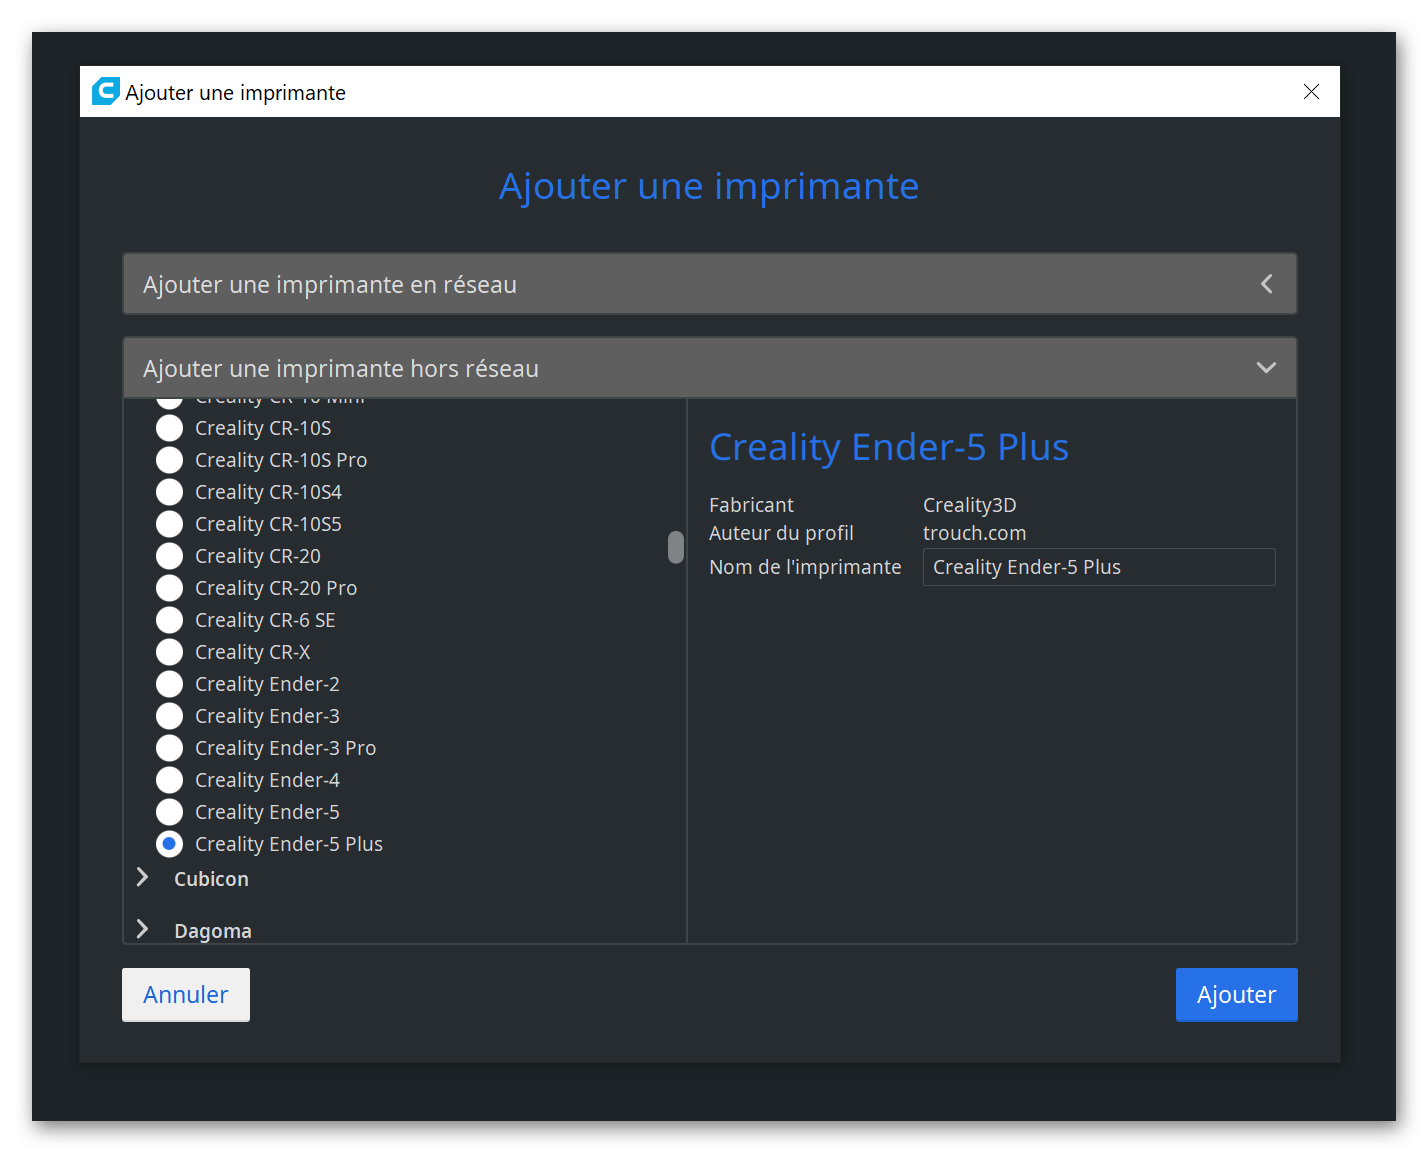Screen dimensions: 1428x1153
Task: Click the Dagoma group label
Action: coord(213,931)
